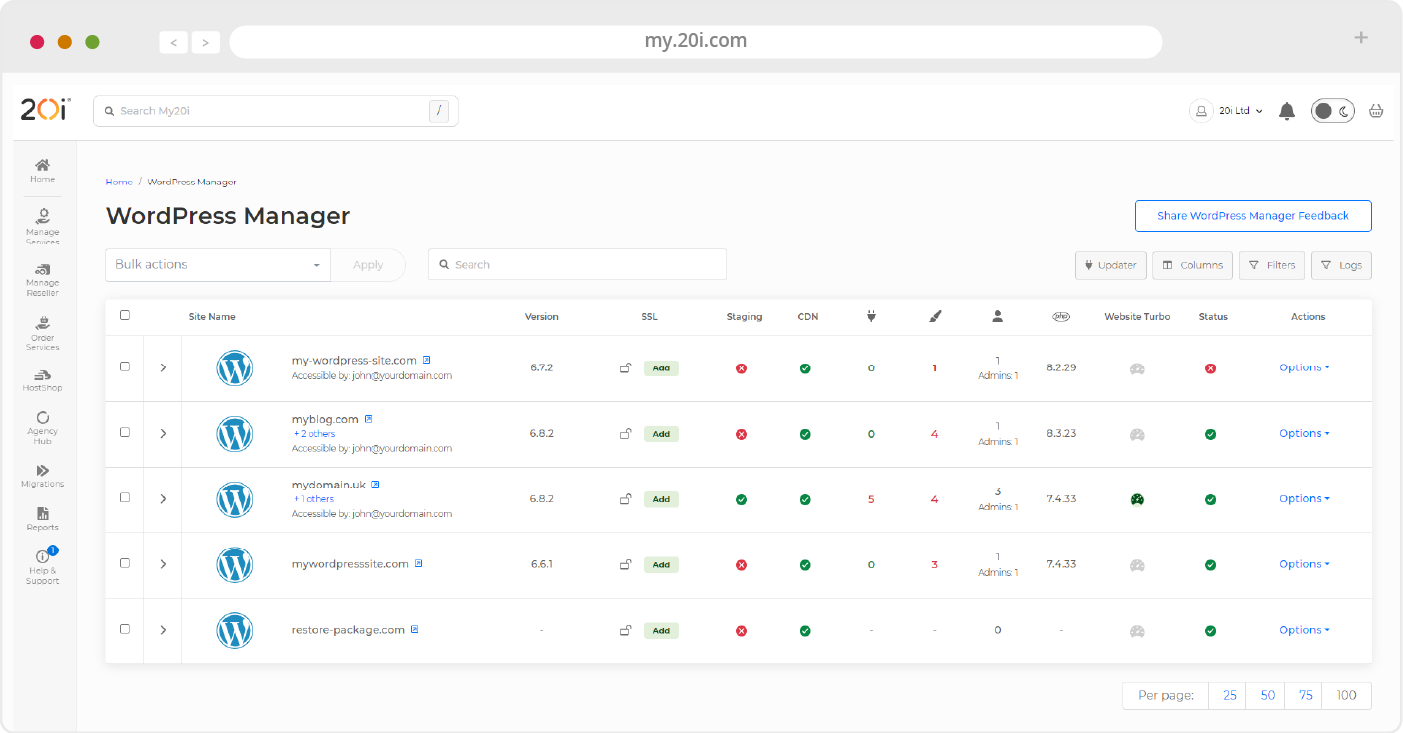Click the Search My20i field
This screenshot has height=733, width=1403.
coord(275,111)
